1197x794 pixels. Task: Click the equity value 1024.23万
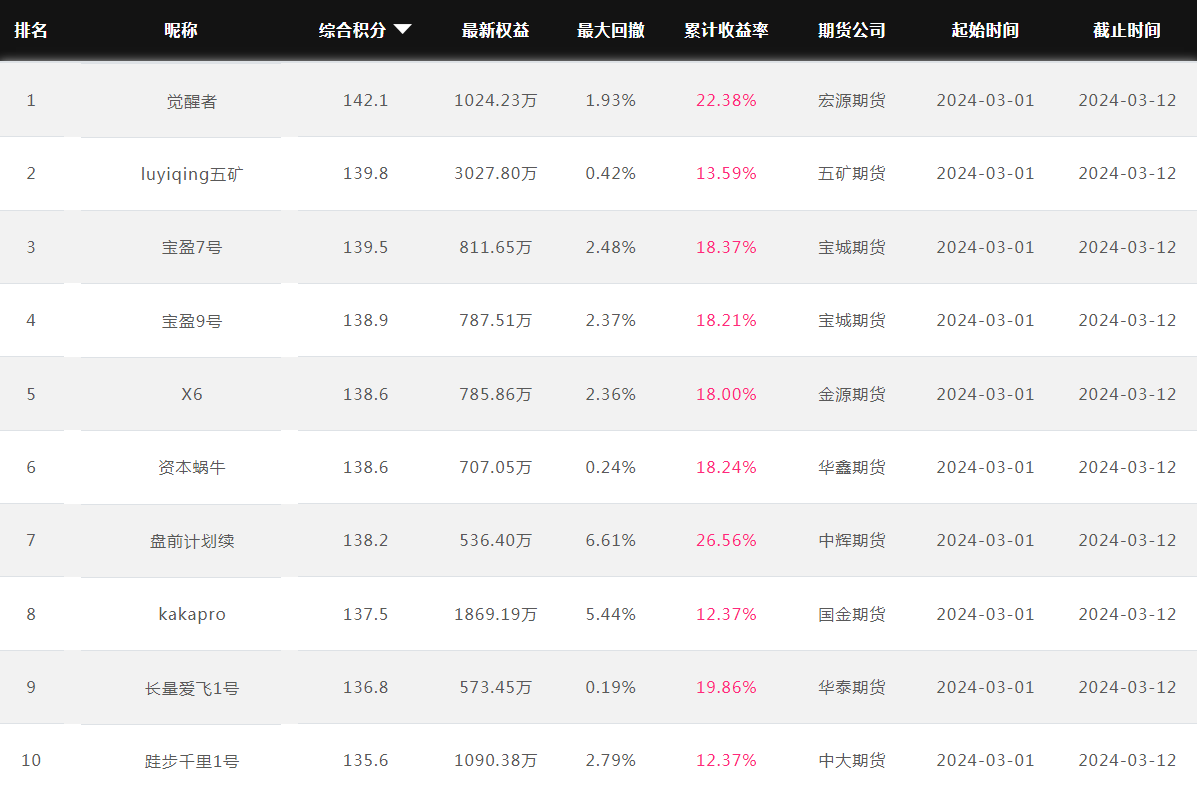coord(495,100)
